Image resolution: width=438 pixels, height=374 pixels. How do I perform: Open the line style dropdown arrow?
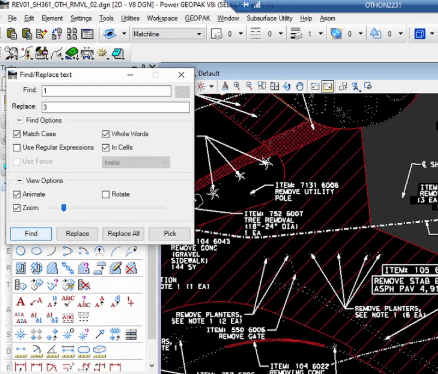(x=281, y=34)
